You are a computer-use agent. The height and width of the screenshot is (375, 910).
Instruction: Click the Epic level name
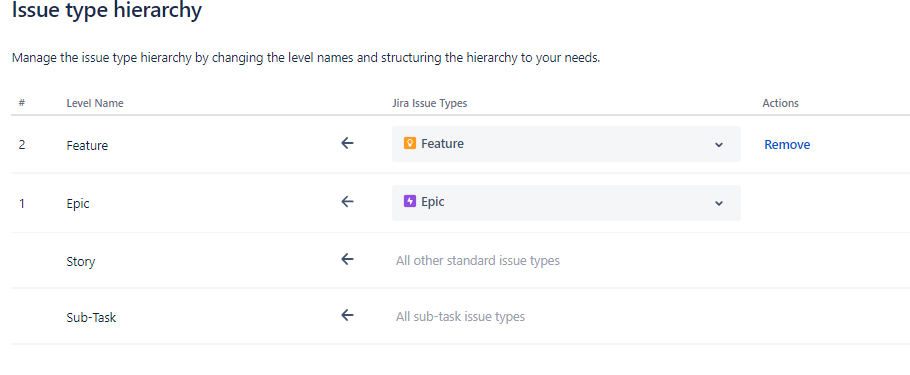(78, 204)
